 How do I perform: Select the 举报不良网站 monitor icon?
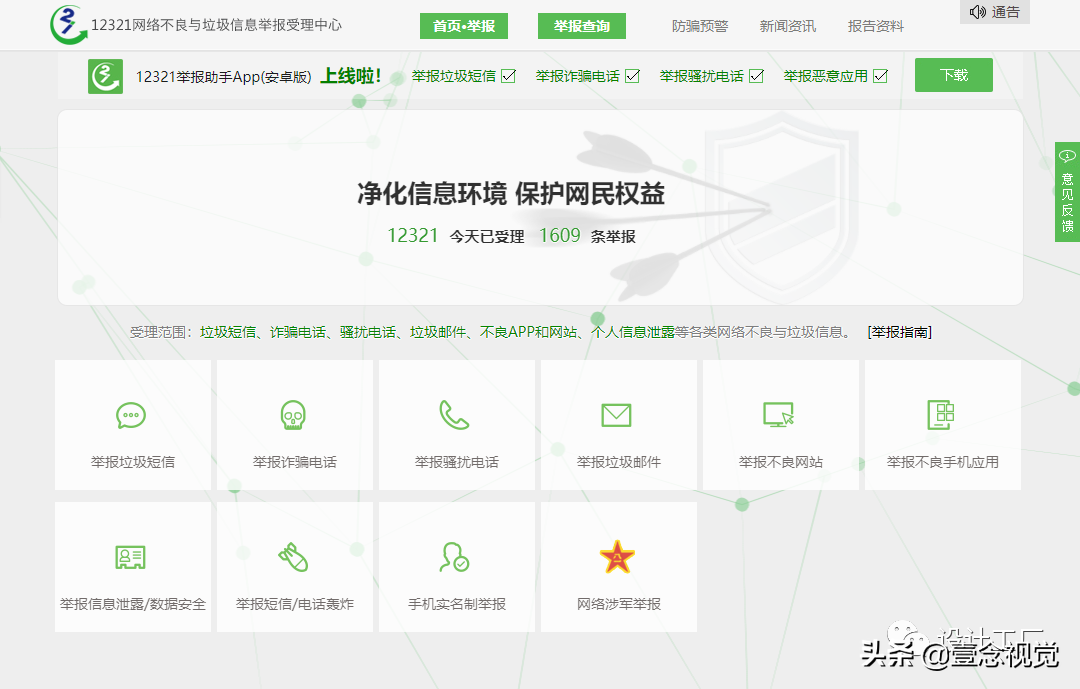(x=780, y=414)
